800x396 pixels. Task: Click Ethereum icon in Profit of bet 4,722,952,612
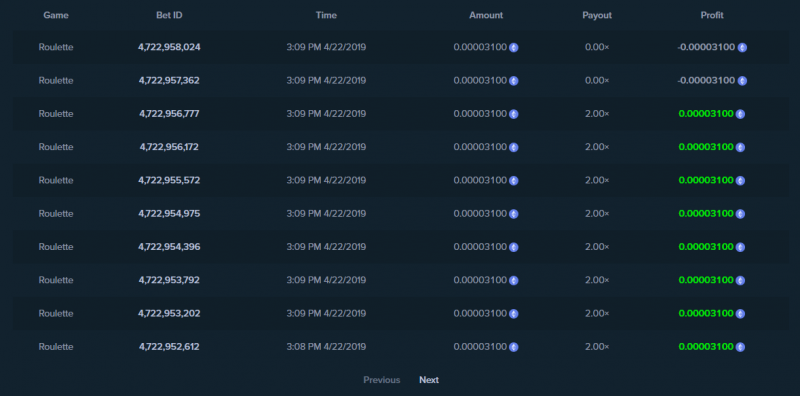740,347
